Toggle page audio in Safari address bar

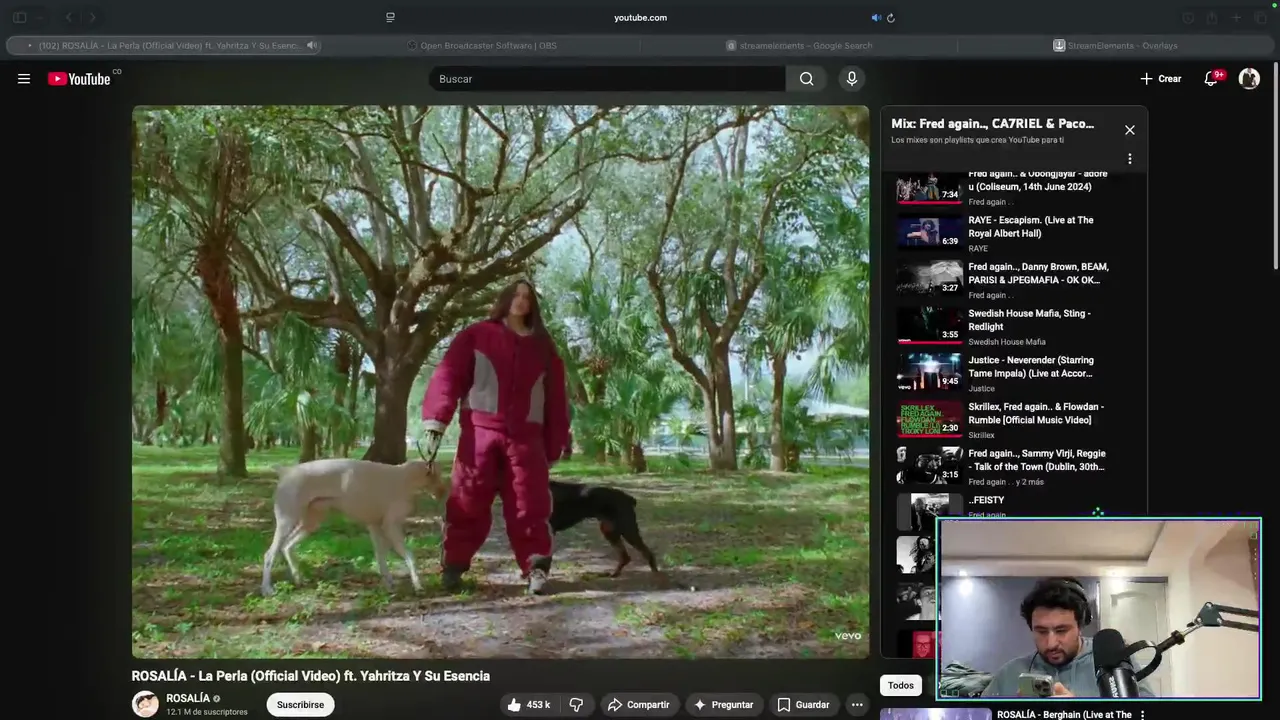[x=876, y=17]
